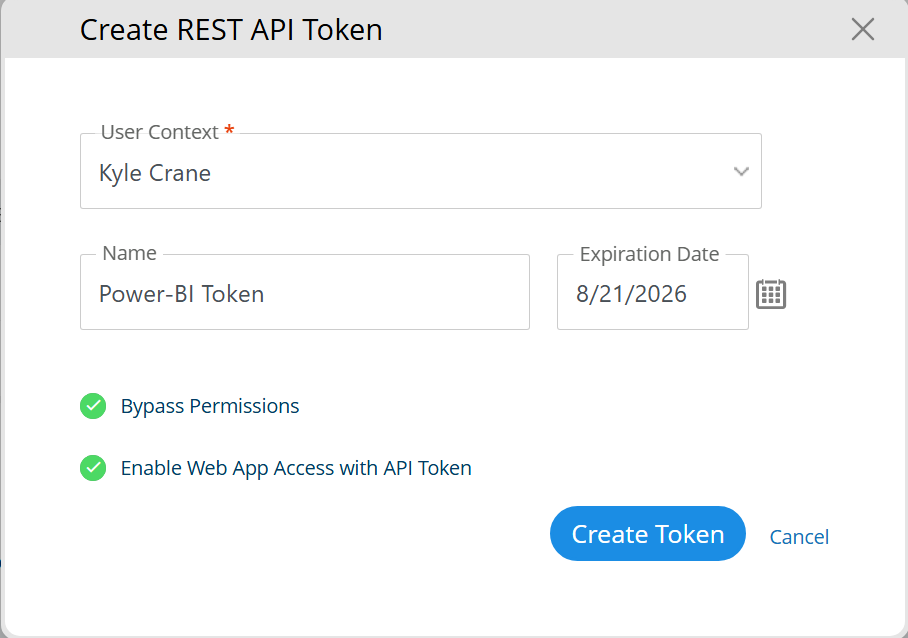Click the 8/21/2026 date value

click(631, 294)
